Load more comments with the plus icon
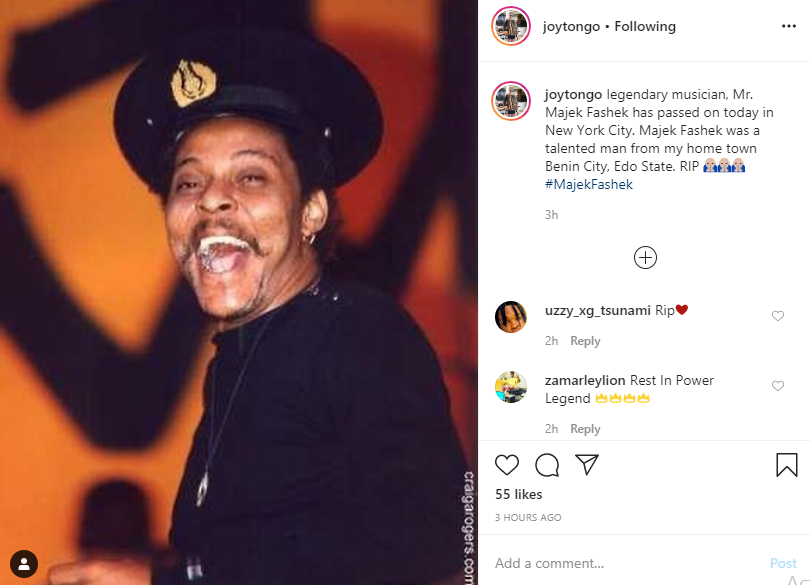The height and width of the screenshot is (585, 810). [645, 257]
